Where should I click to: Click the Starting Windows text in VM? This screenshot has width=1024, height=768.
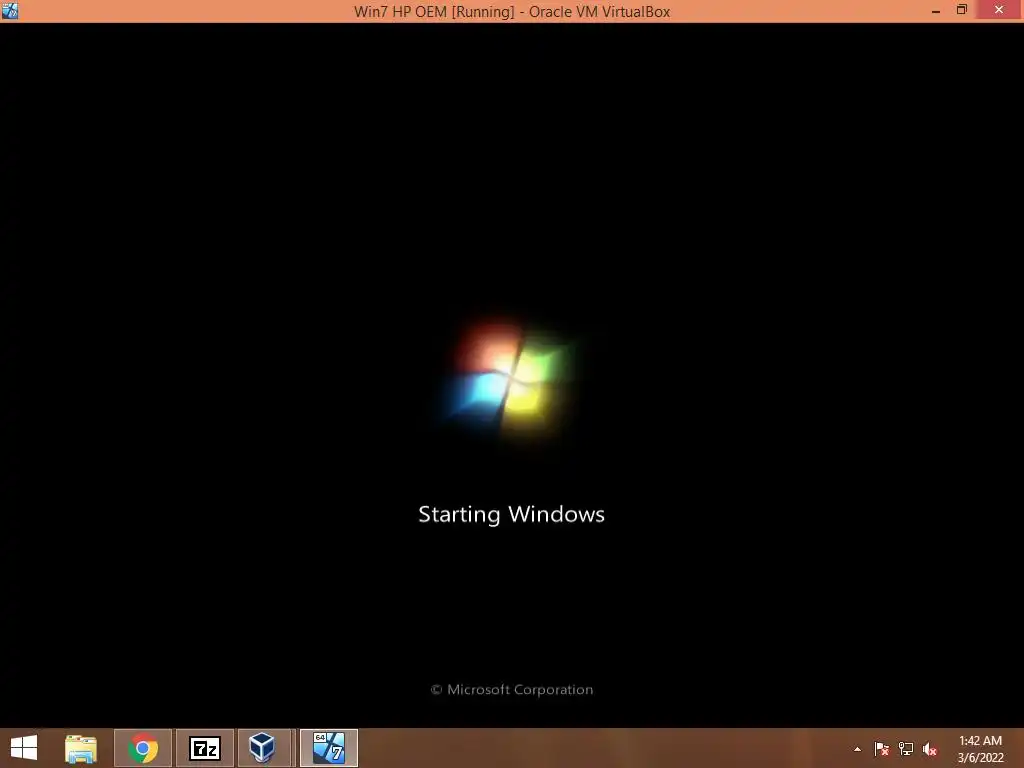click(x=511, y=515)
